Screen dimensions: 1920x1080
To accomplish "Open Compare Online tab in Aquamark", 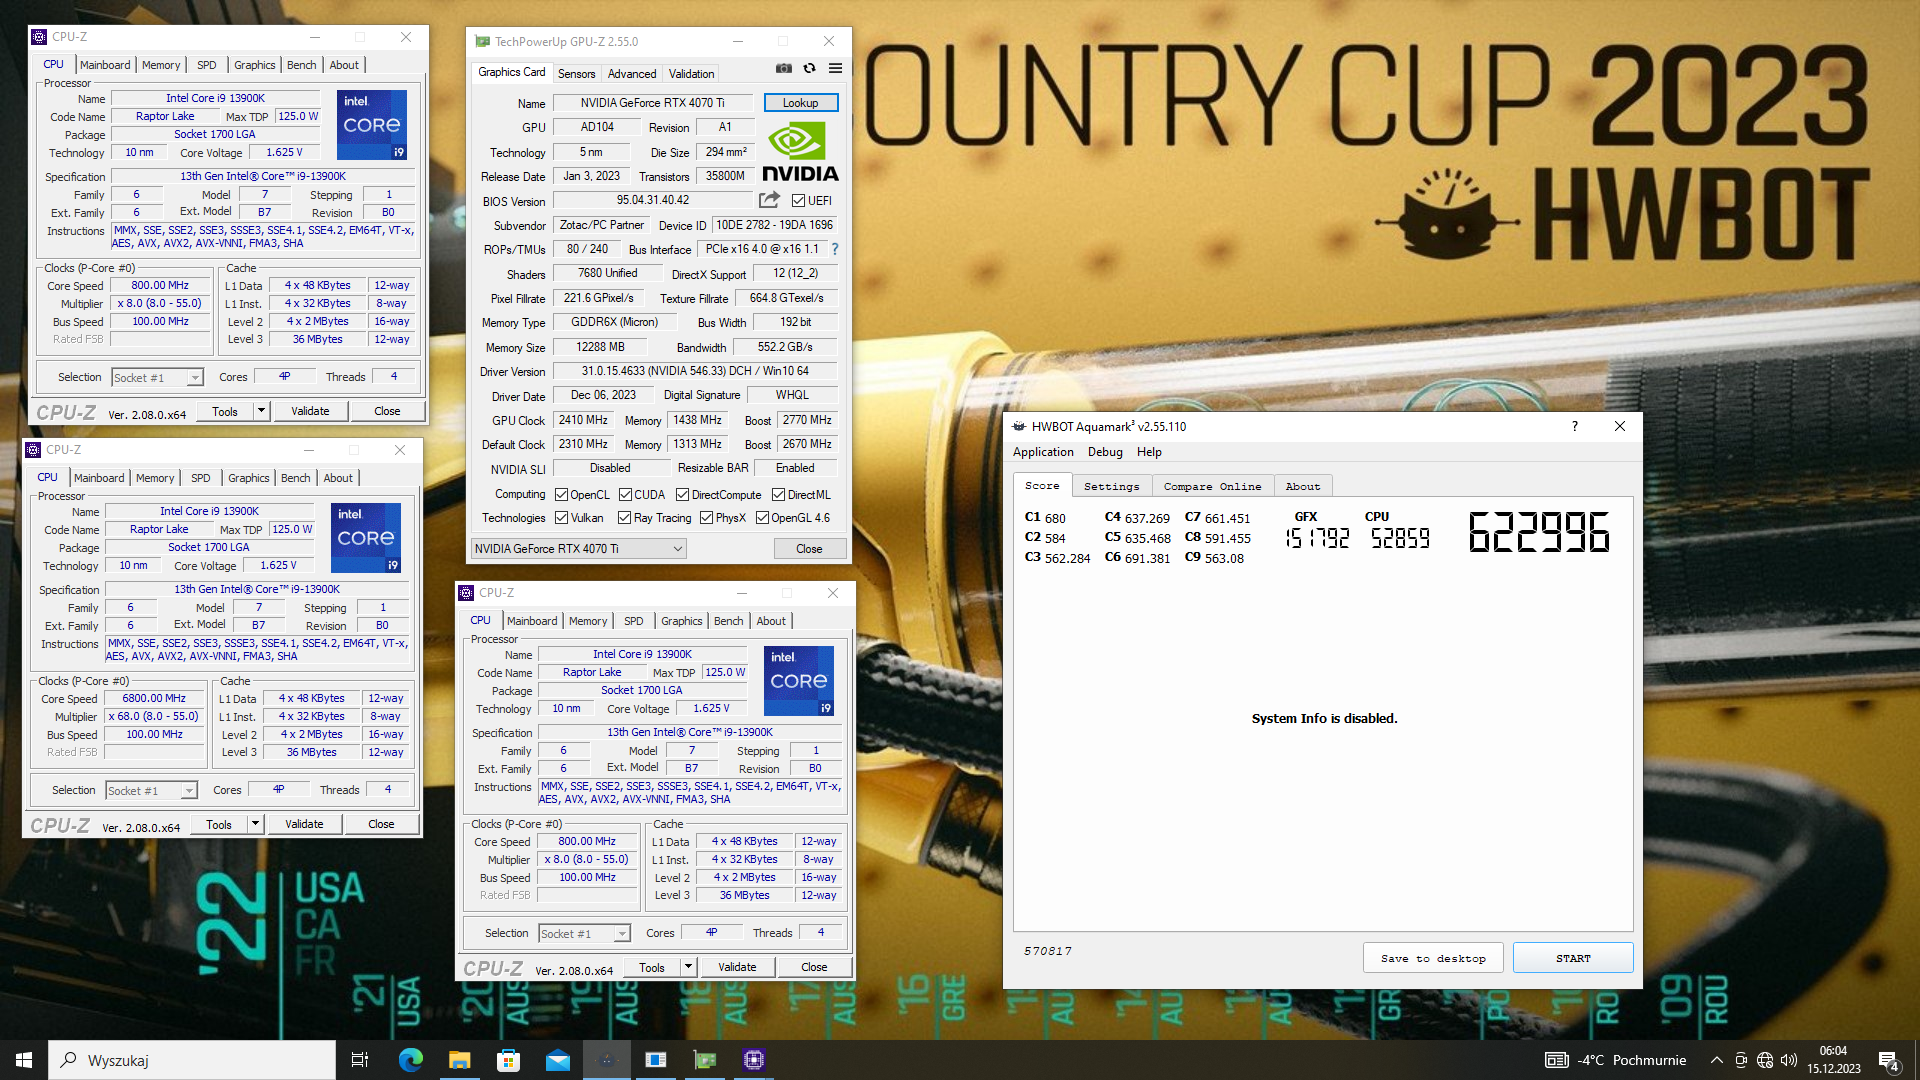I will 1213,486.
